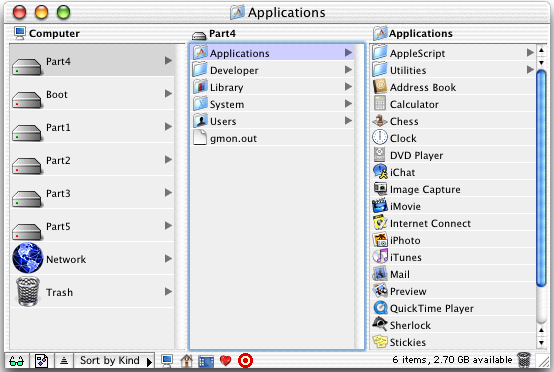
Task: Go to Home via house icon
Action: pos(187,361)
